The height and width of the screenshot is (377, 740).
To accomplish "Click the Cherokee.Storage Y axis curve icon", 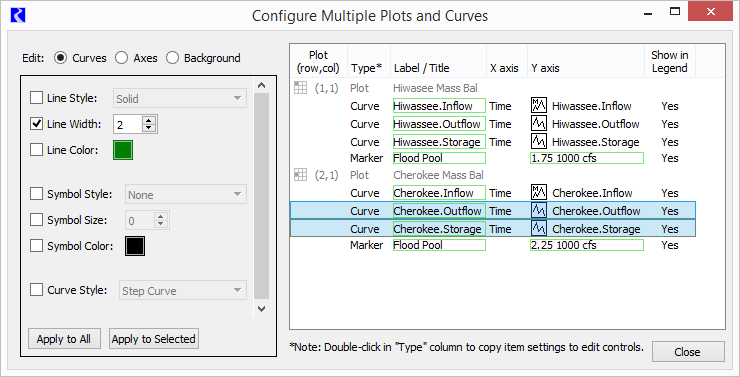I will coord(538,228).
